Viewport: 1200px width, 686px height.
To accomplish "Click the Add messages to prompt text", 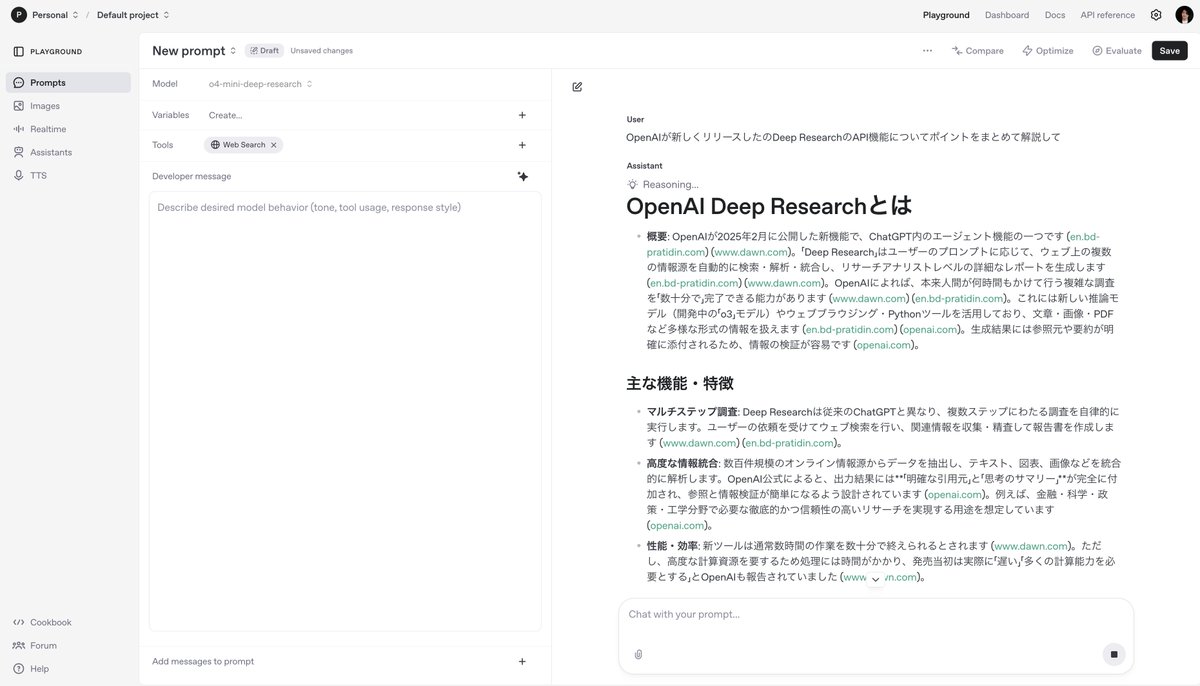I will point(203,661).
